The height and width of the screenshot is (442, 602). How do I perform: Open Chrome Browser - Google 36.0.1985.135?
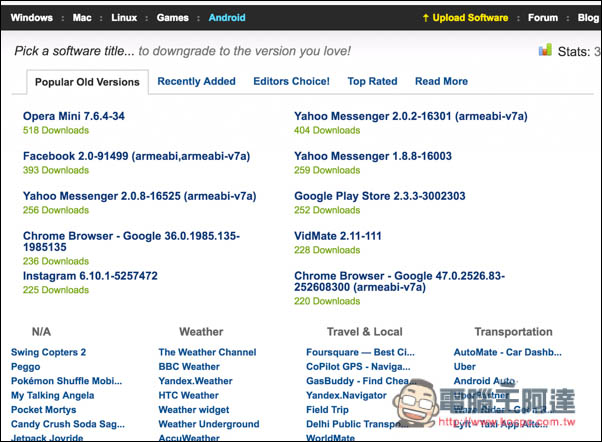click(x=131, y=241)
